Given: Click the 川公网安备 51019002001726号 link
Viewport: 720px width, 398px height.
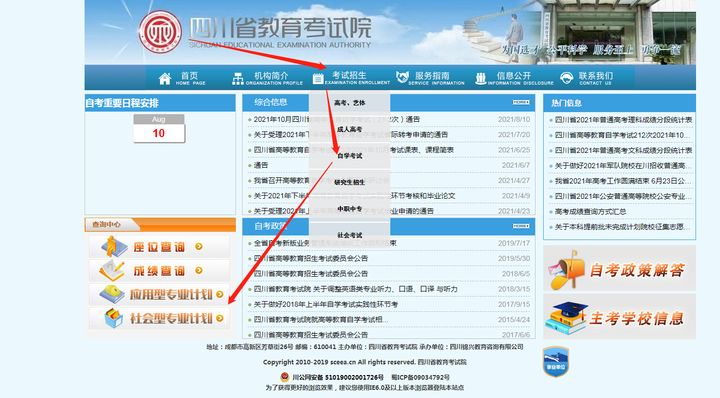Looking at the screenshot, I should click(x=338, y=377).
